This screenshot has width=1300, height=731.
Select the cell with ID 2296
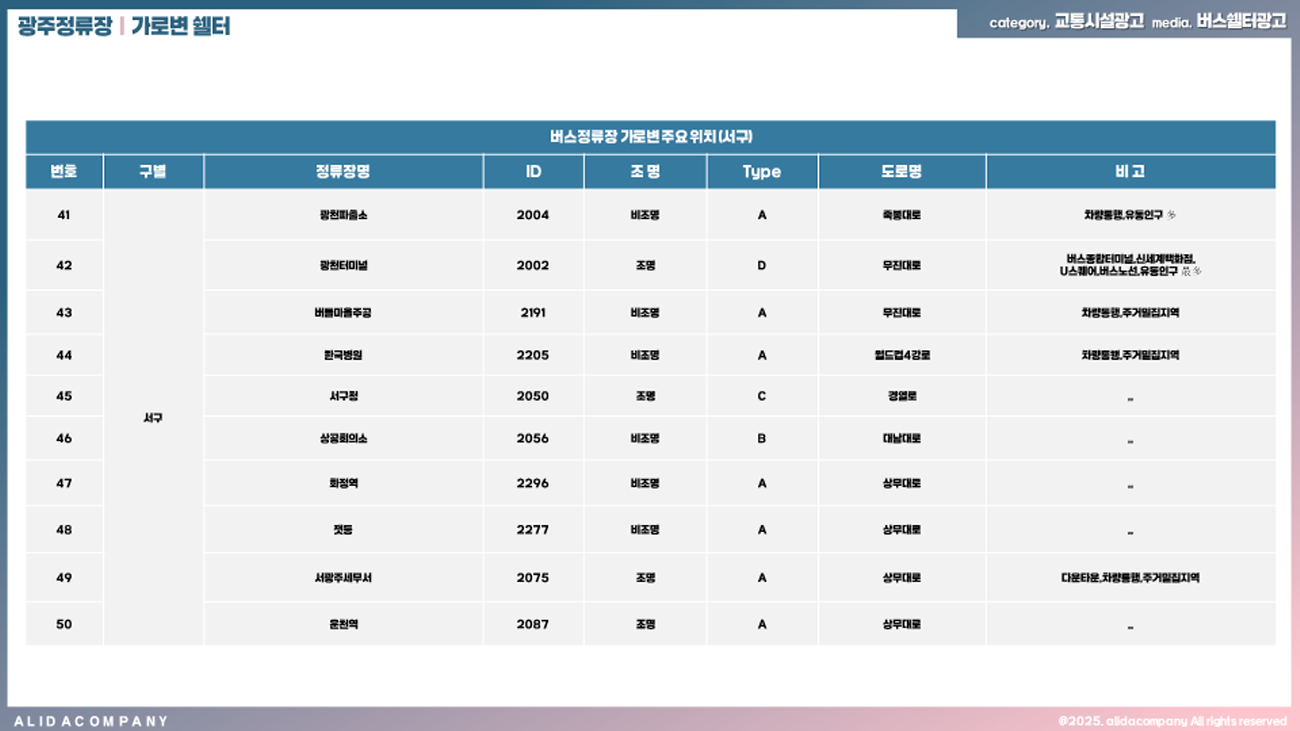click(x=533, y=483)
